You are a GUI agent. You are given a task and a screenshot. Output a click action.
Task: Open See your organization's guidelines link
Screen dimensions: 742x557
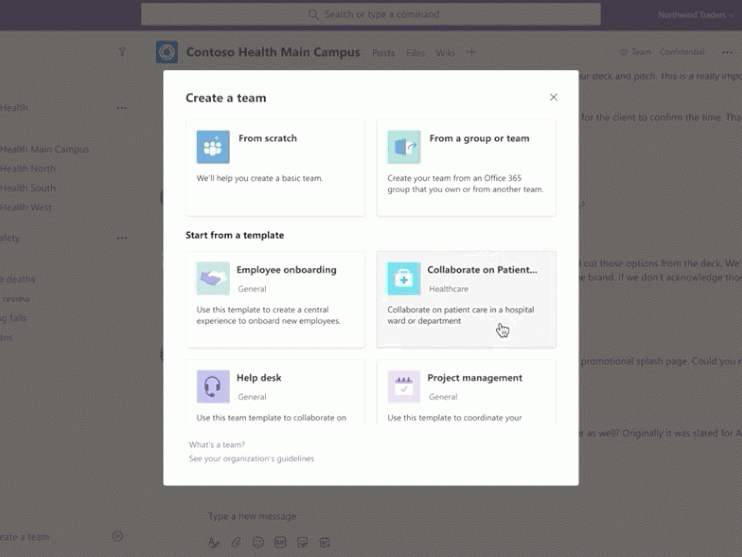point(251,459)
